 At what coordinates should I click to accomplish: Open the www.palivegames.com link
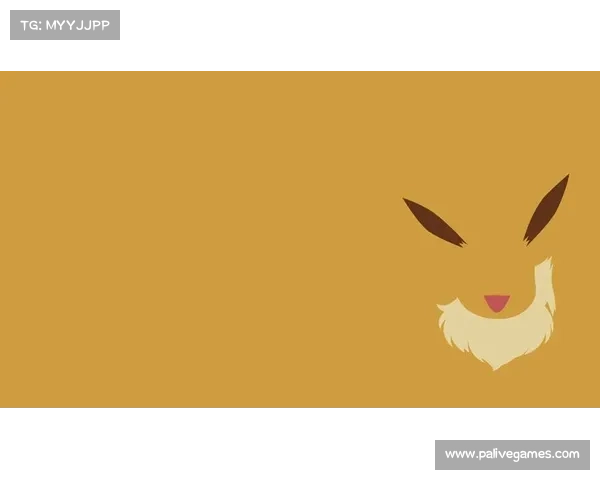pos(511,455)
